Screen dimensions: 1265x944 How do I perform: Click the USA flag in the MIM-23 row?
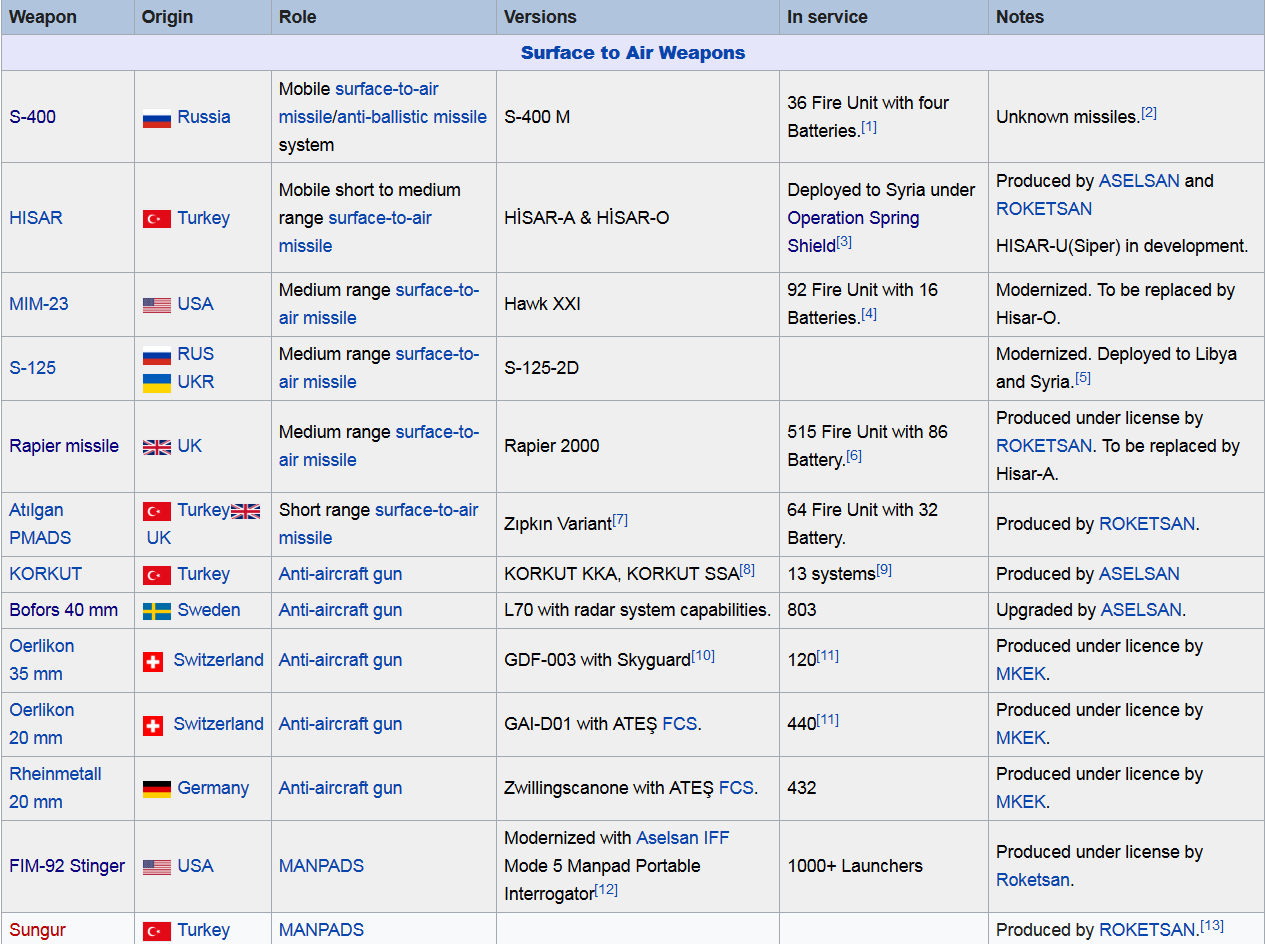pos(157,305)
